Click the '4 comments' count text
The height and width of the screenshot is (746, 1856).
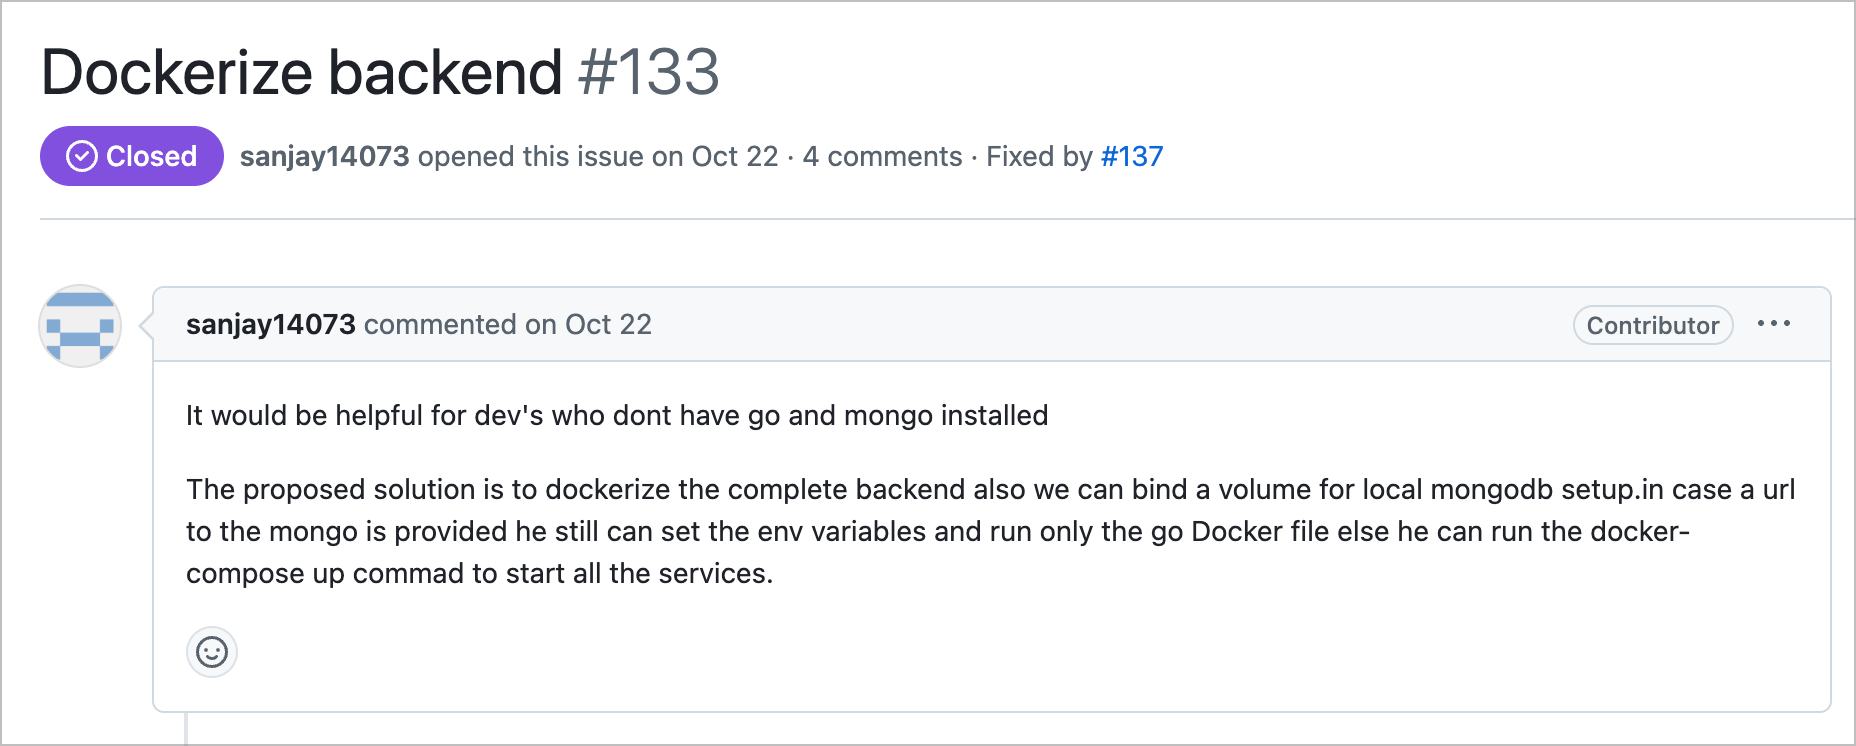882,156
